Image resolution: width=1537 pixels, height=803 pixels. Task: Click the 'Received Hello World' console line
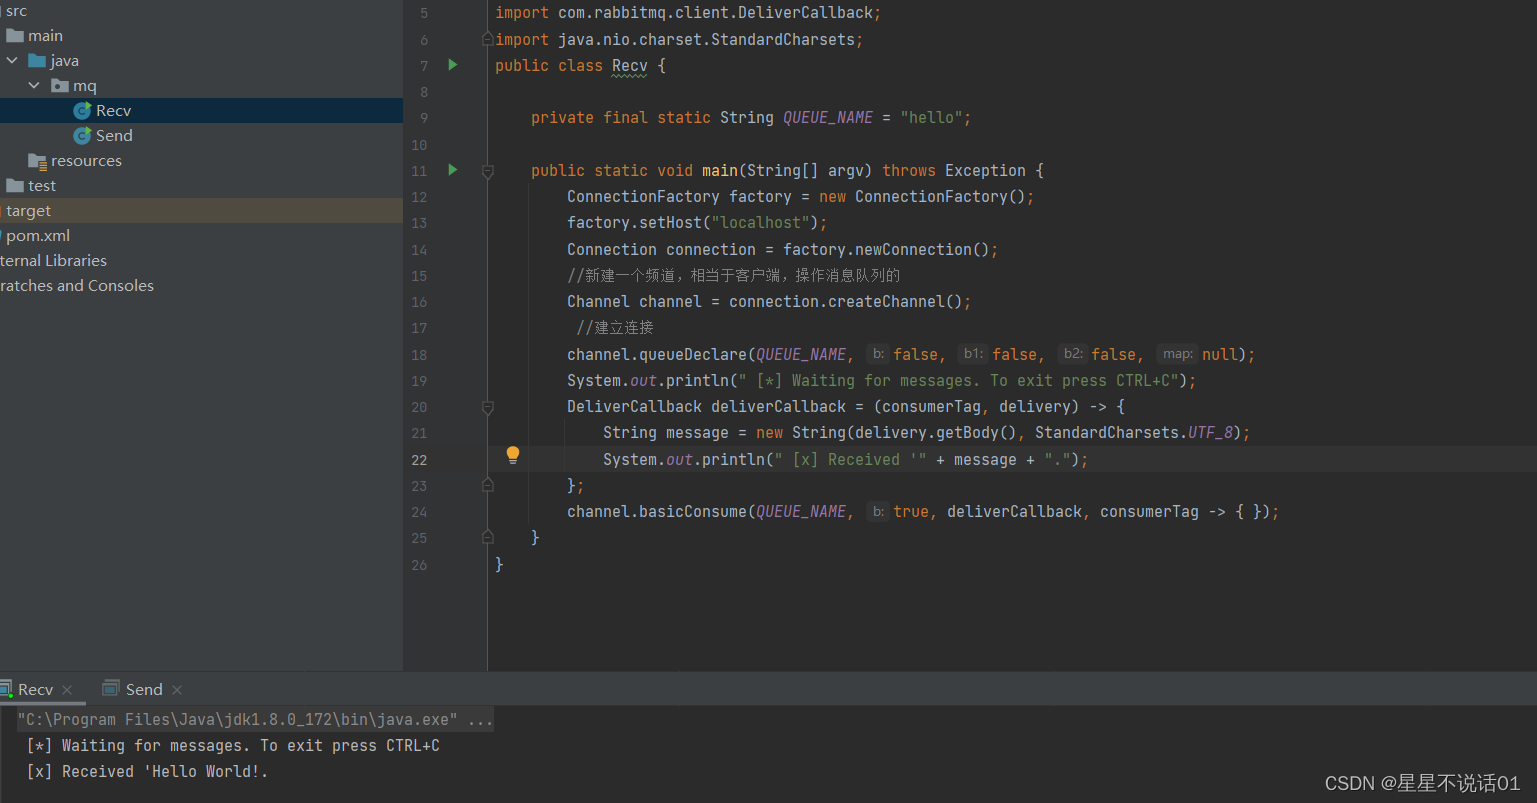coord(147,772)
